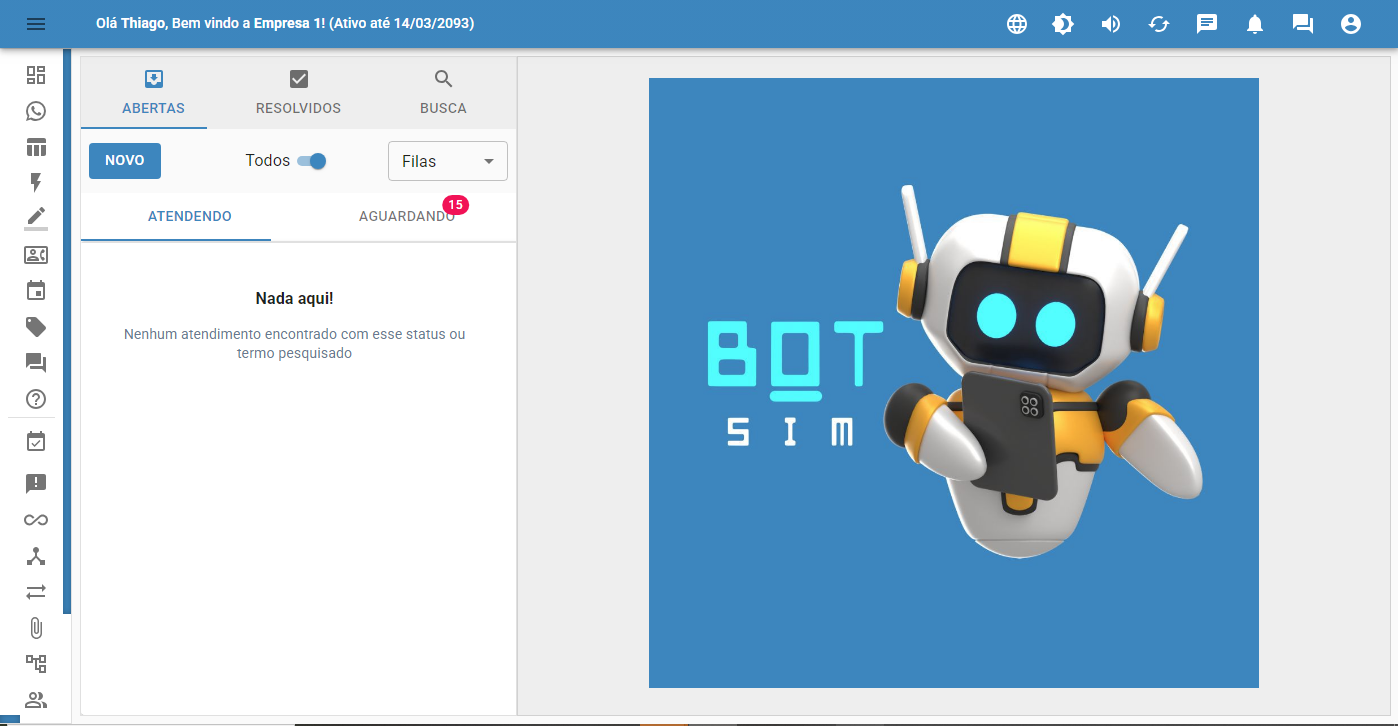Switch to the Aguardando tab

406,216
